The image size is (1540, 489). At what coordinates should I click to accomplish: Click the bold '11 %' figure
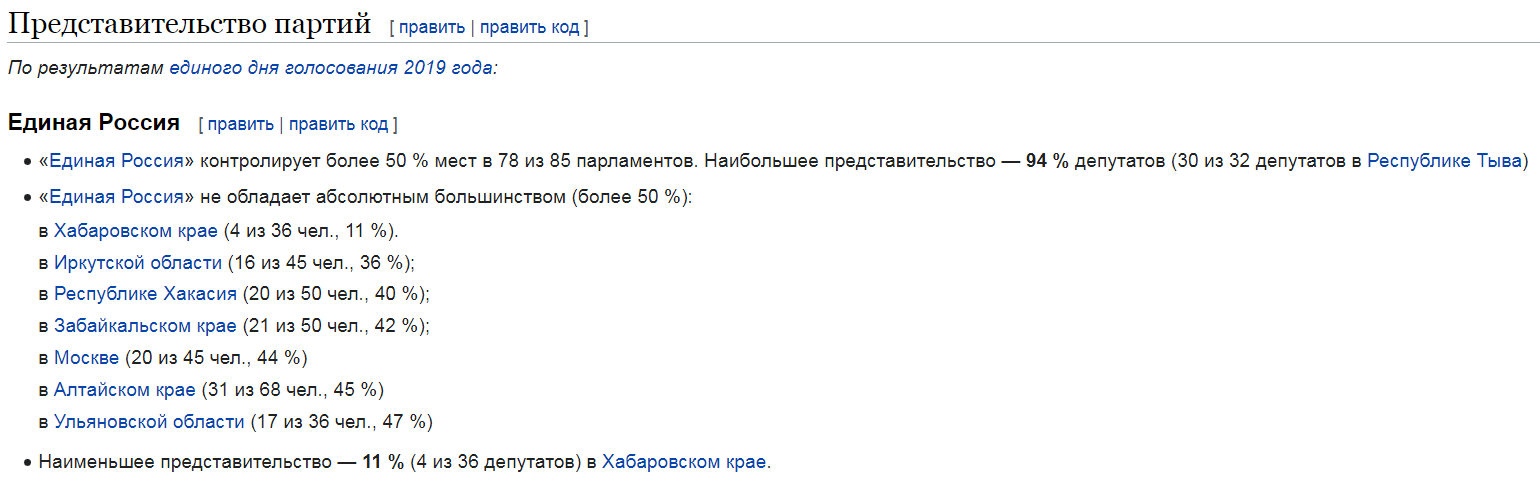coord(383,462)
